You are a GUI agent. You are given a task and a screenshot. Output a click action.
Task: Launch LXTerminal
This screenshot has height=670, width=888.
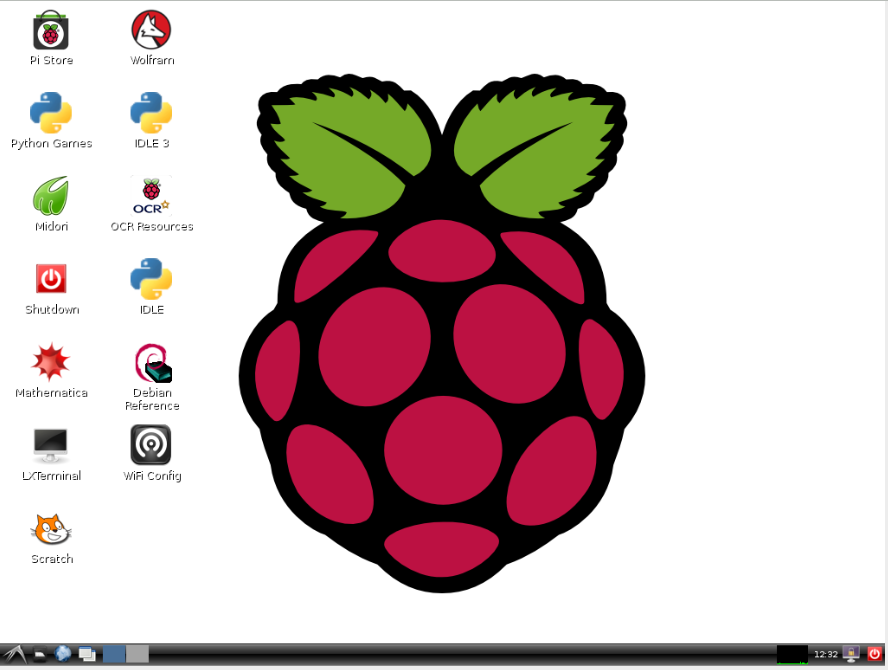pyautogui.click(x=50, y=446)
